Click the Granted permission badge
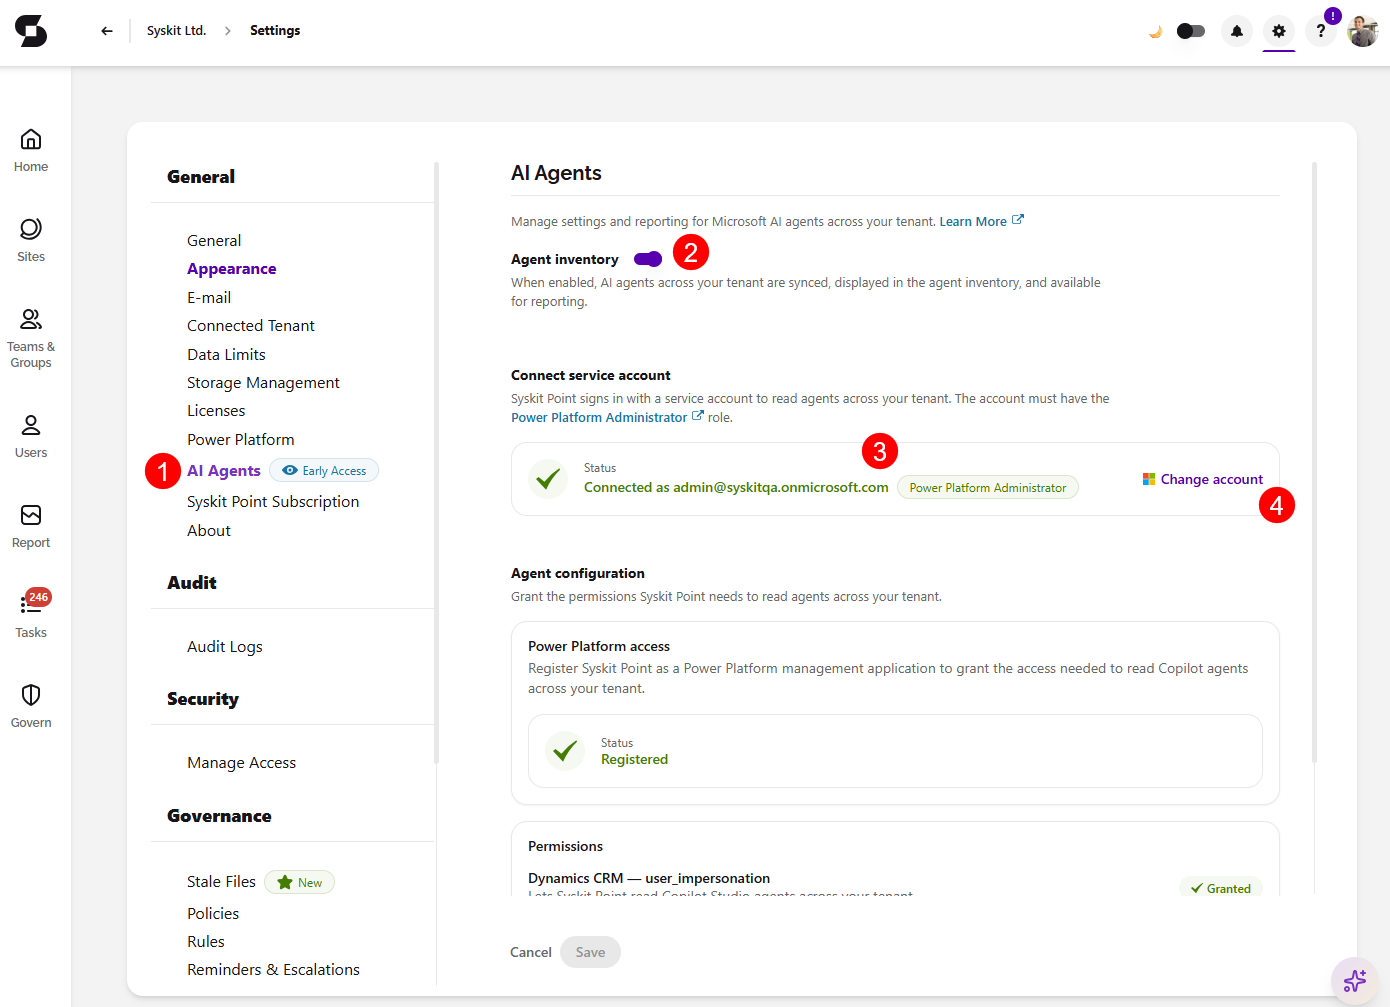Image resolution: width=1390 pixels, height=1007 pixels. coord(1221,888)
